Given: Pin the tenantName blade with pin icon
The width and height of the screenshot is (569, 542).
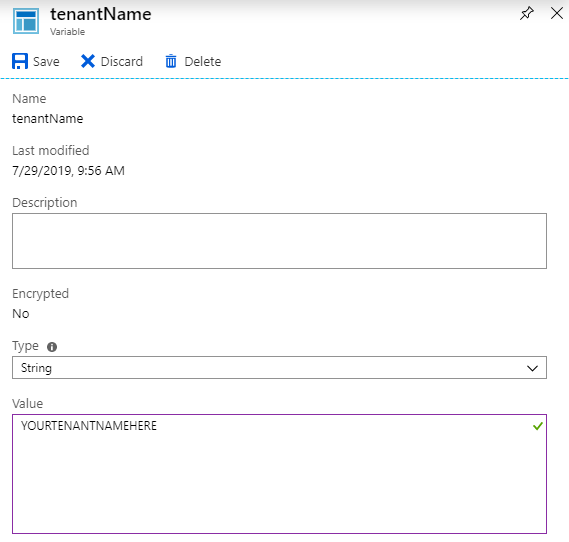Looking at the screenshot, I should point(527,14).
